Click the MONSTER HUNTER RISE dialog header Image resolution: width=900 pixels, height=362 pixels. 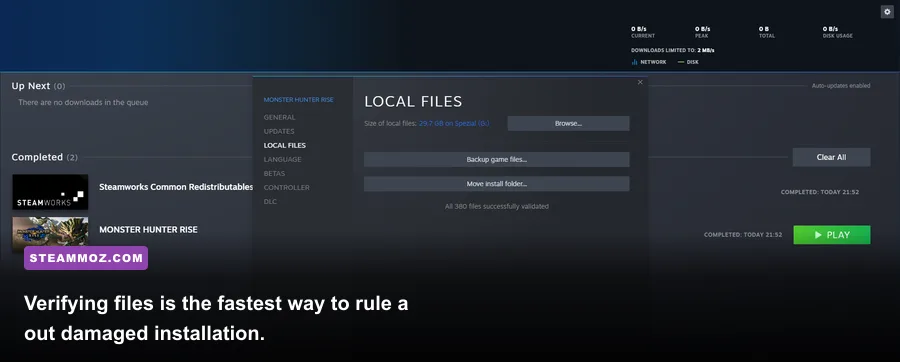point(298,100)
